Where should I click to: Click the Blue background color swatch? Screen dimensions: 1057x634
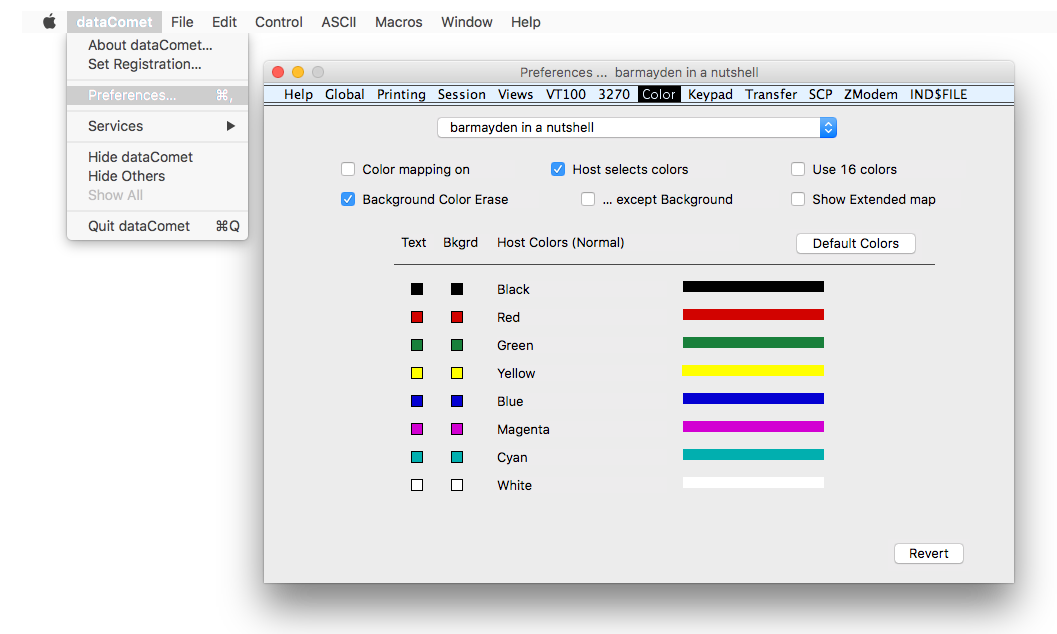click(457, 401)
